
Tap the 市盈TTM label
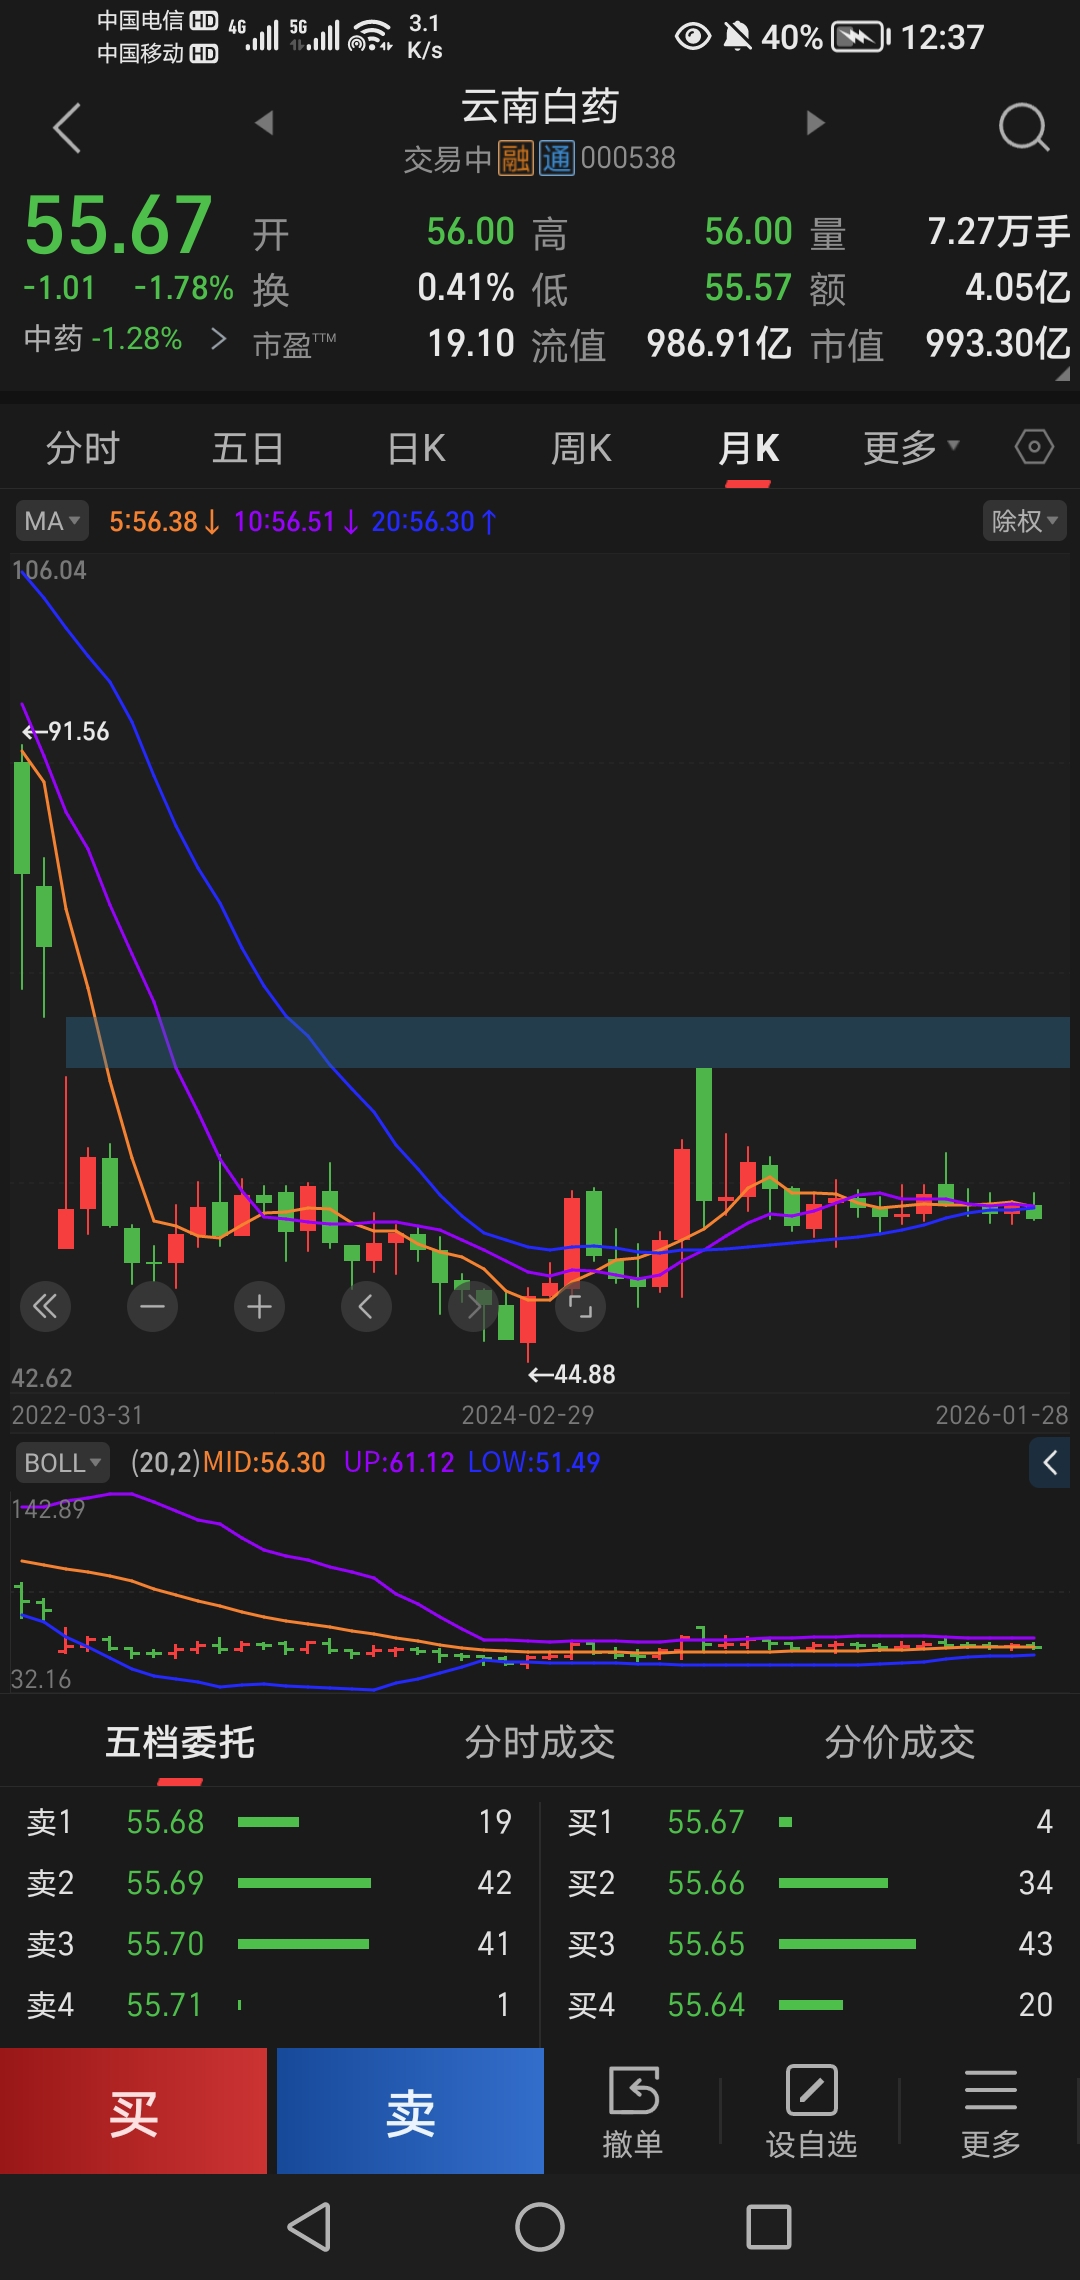click(x=295, y=345)
